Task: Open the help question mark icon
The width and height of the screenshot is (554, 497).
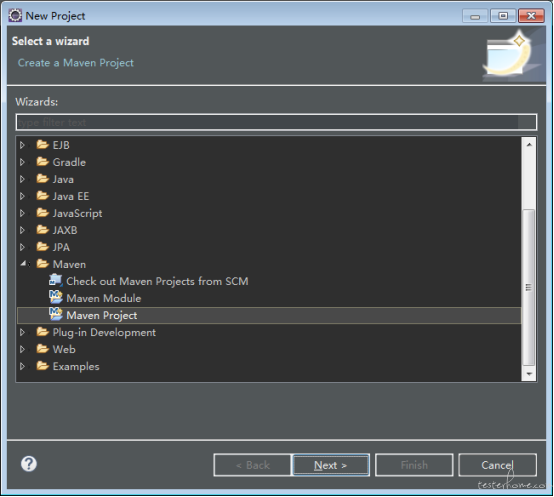Action: (29, 464)
